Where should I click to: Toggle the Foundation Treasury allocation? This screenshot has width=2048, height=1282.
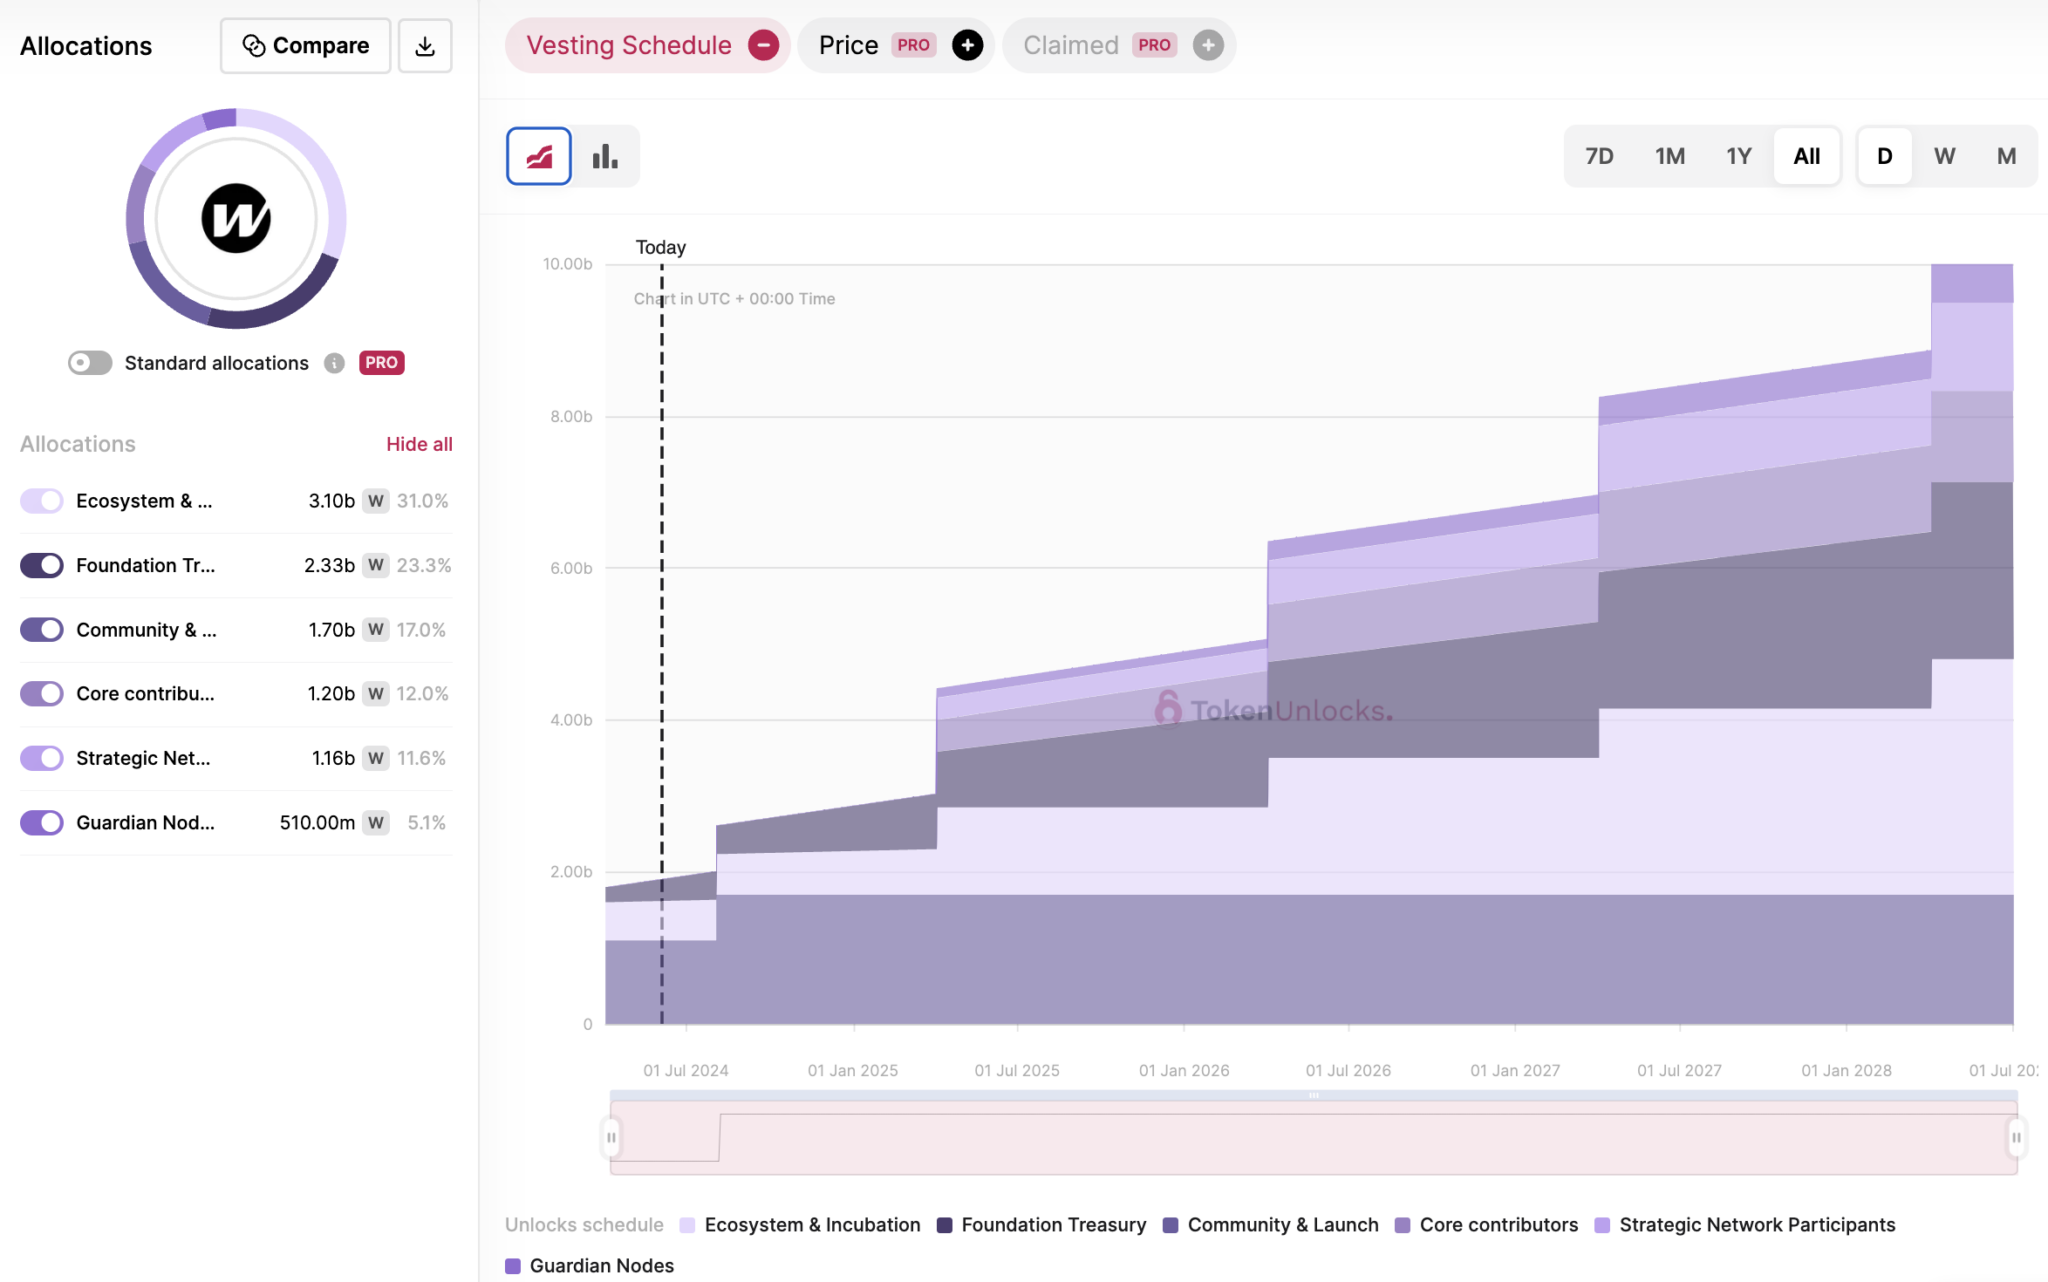tap(40, 564)
